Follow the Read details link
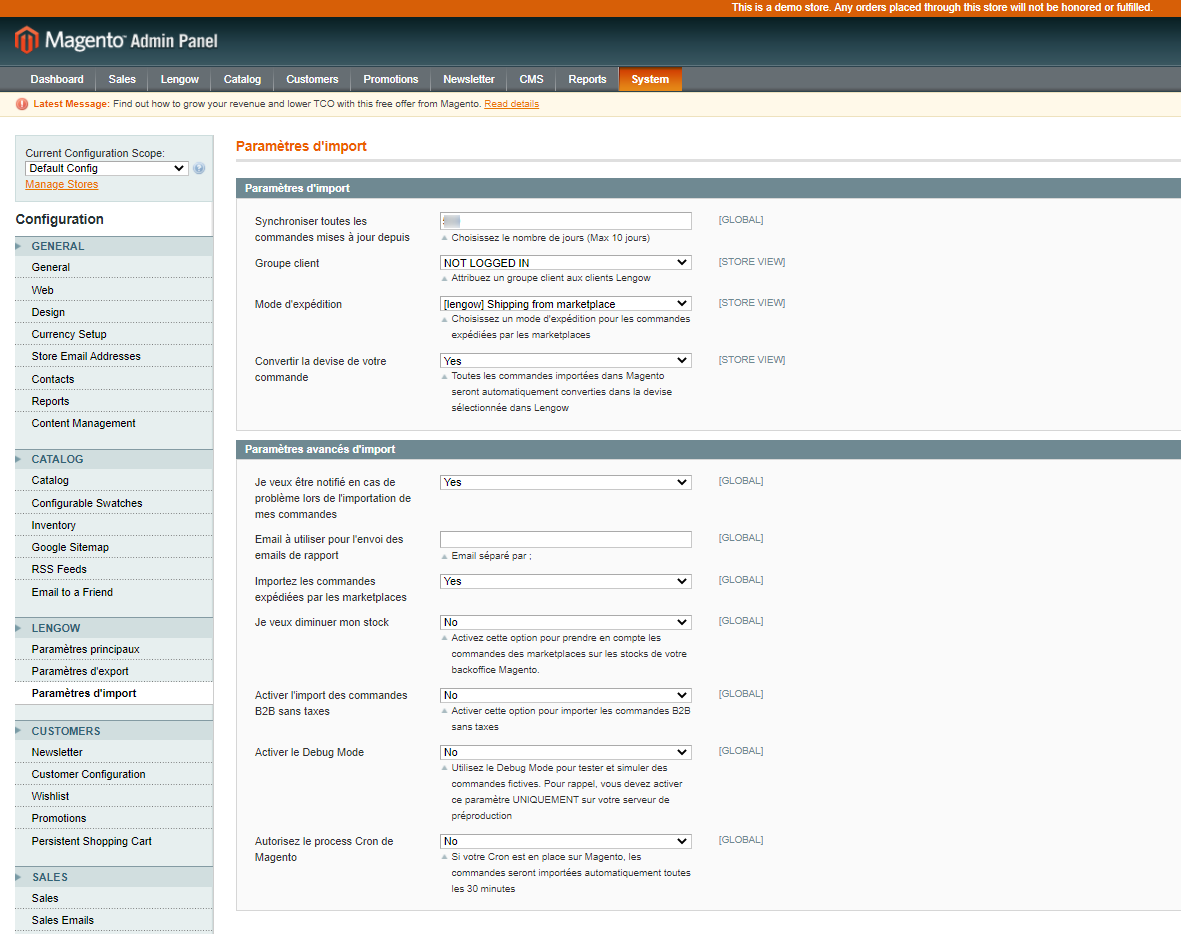Screen dimensions: 1181x934 click(511, 104)
